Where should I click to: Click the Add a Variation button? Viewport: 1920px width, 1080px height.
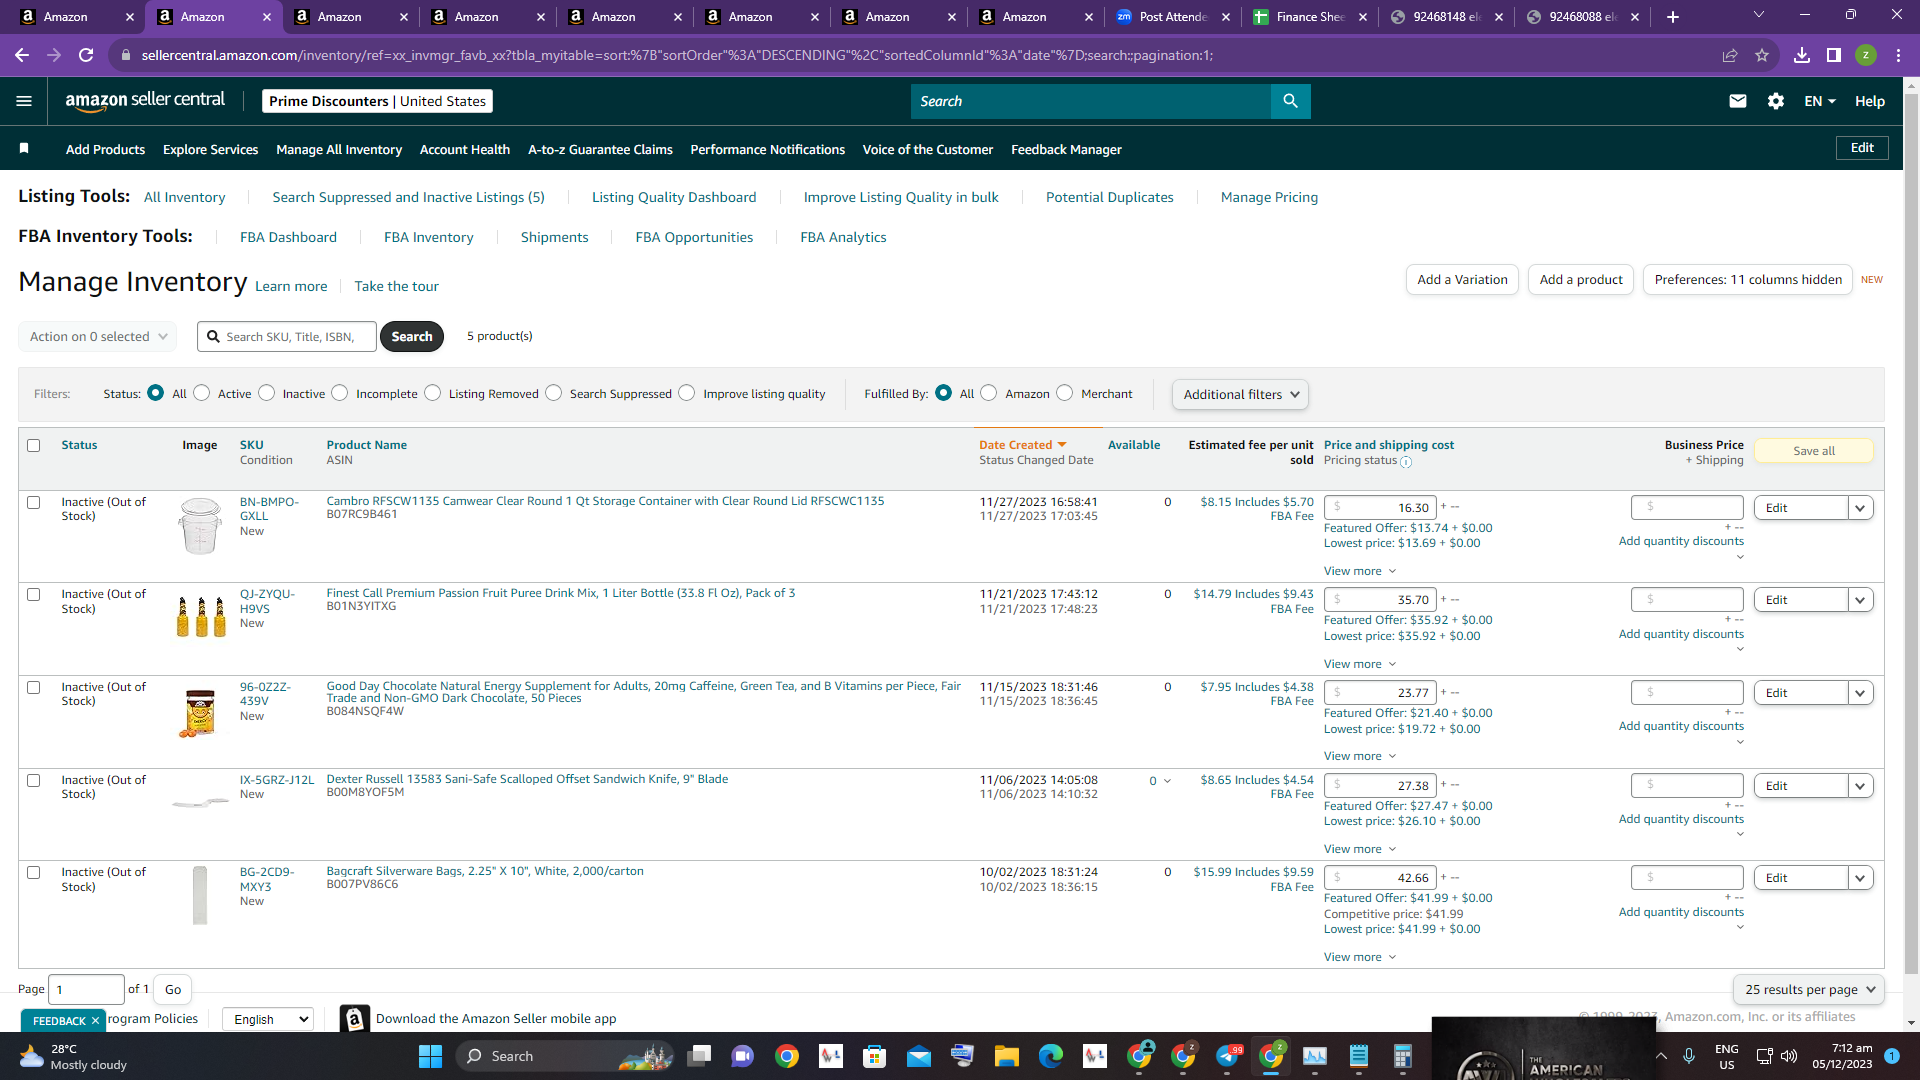coord(1462,280)
